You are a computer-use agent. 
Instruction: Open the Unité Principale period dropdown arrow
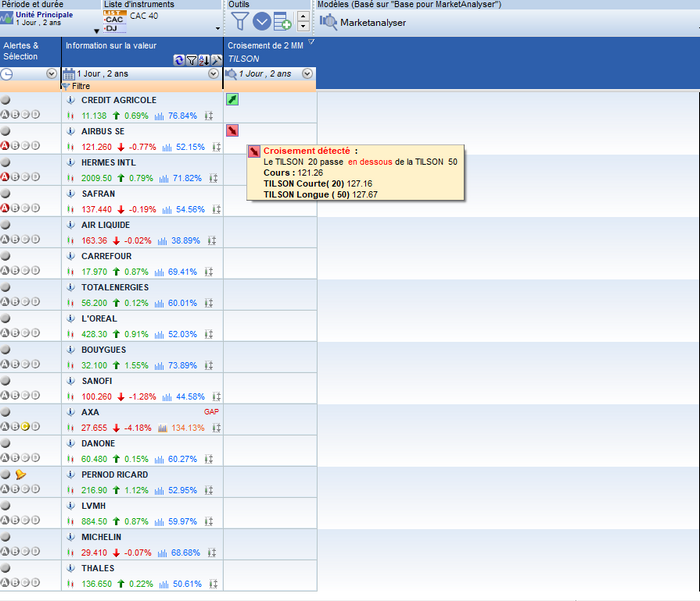click(96, 31)
